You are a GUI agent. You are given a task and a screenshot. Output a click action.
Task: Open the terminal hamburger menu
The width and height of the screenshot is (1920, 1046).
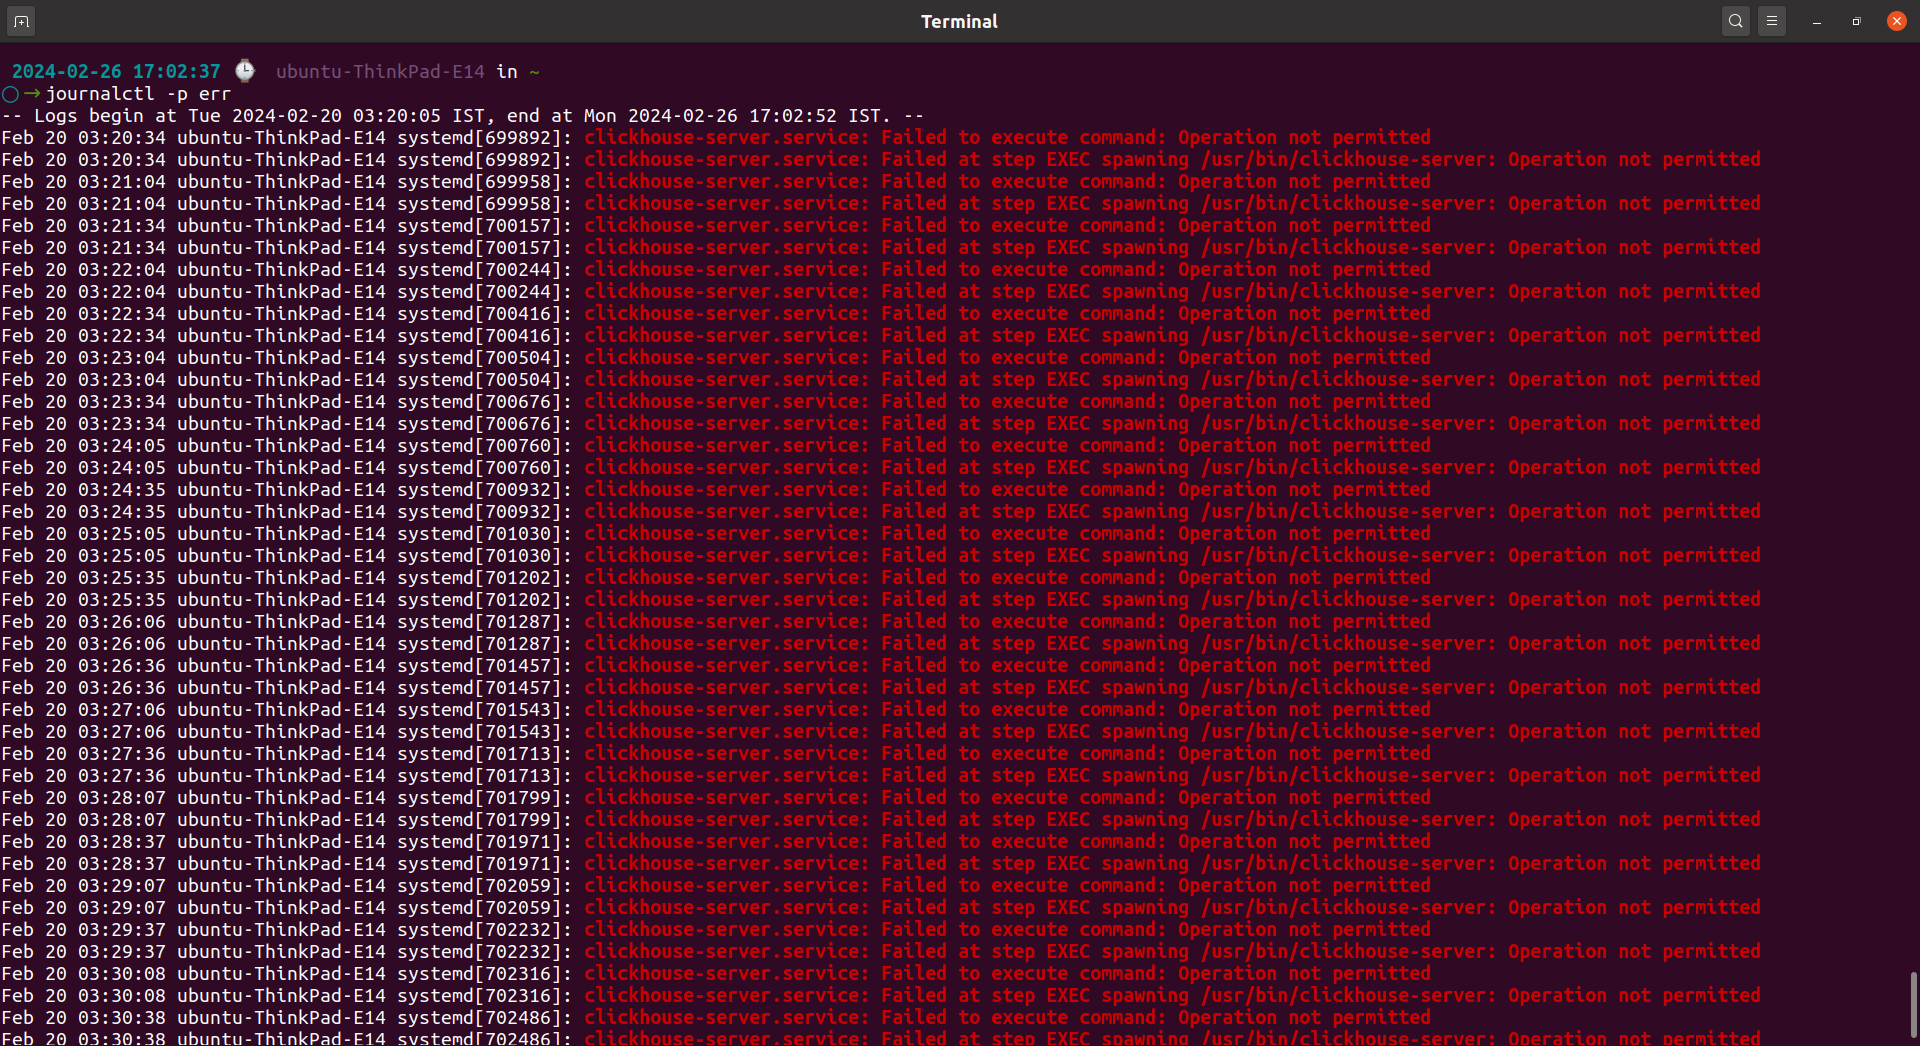(1772, 21)
